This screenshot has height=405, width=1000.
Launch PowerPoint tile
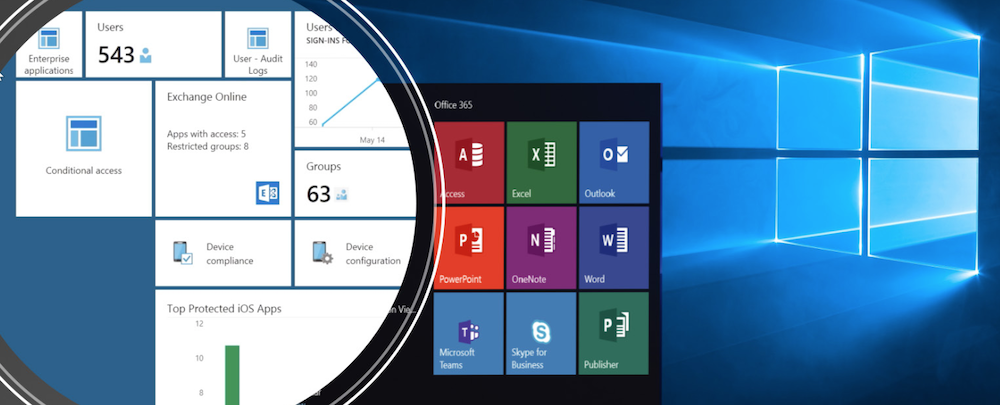coord(469,246)
